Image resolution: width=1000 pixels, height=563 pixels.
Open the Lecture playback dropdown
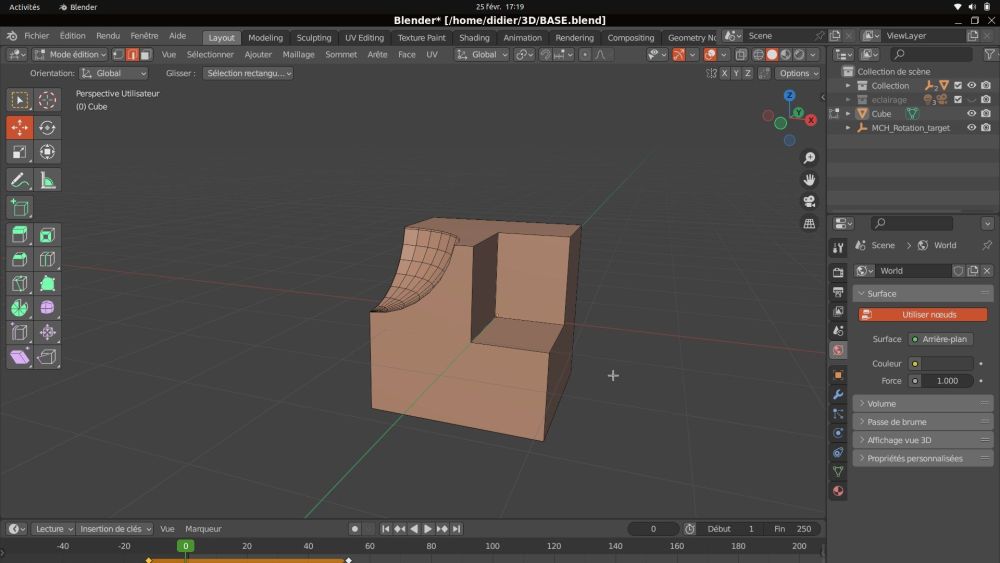pyautogui.click(x=53, y=529)
